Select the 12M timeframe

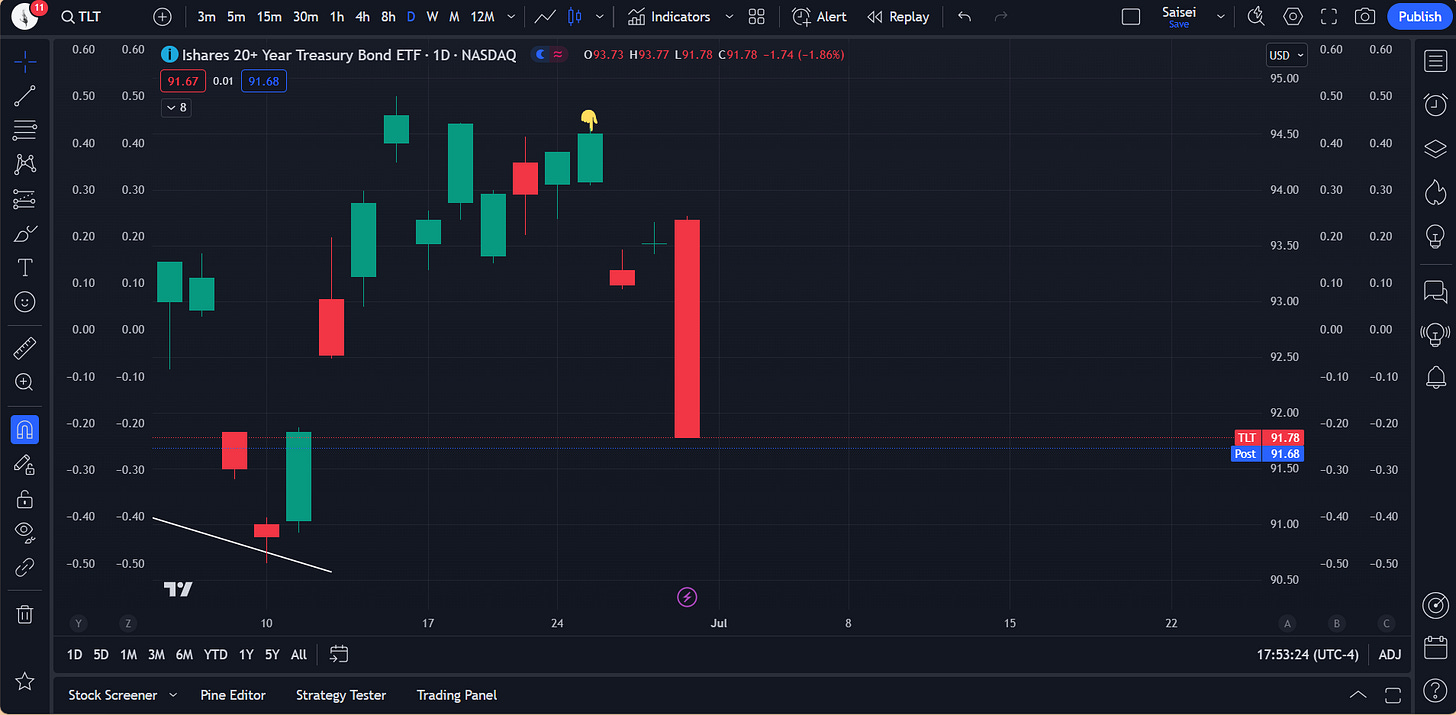pos(482,17)
